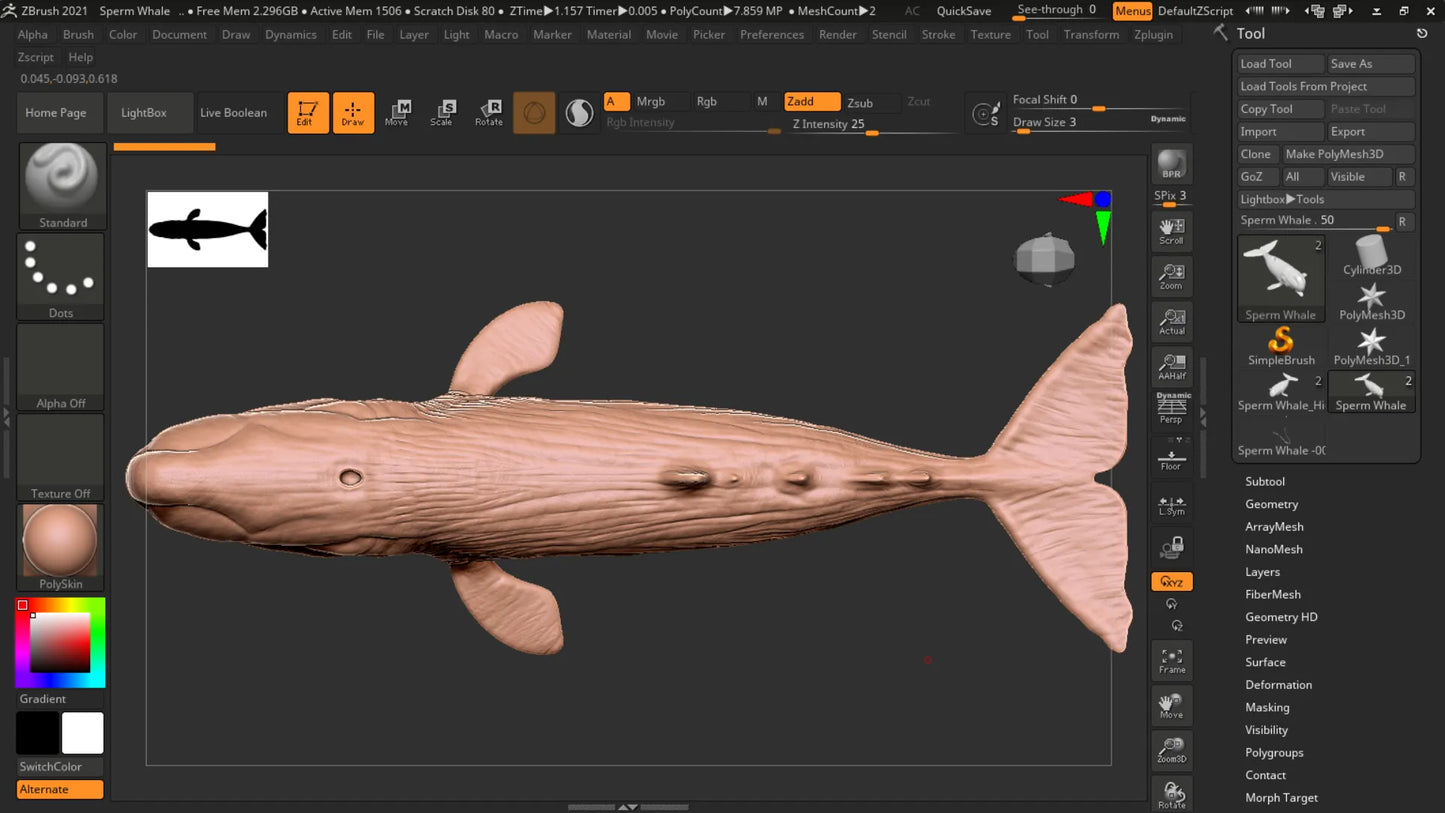1445x813 pixels.
Task: Adjust the Draw Size slider
Action: [1099, 123]
